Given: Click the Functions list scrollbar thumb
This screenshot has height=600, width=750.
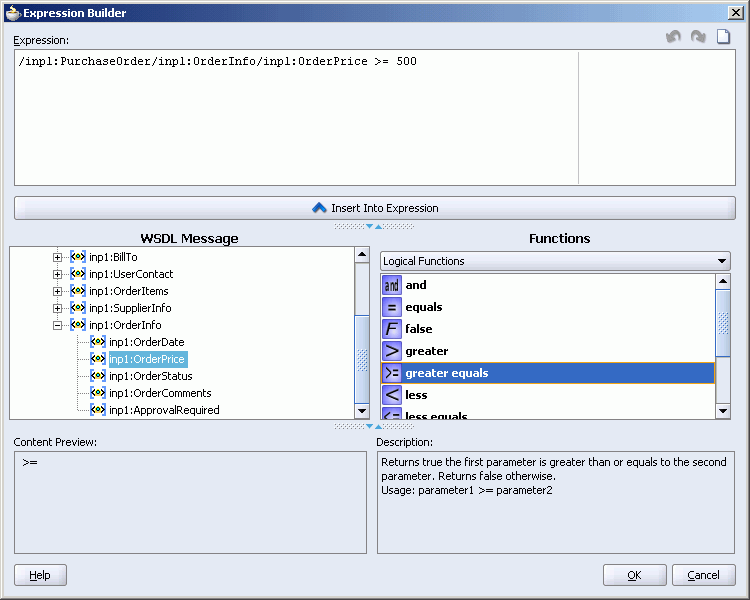Looking at the screenshot, I should pyautogui.click(x=723, y=323).
